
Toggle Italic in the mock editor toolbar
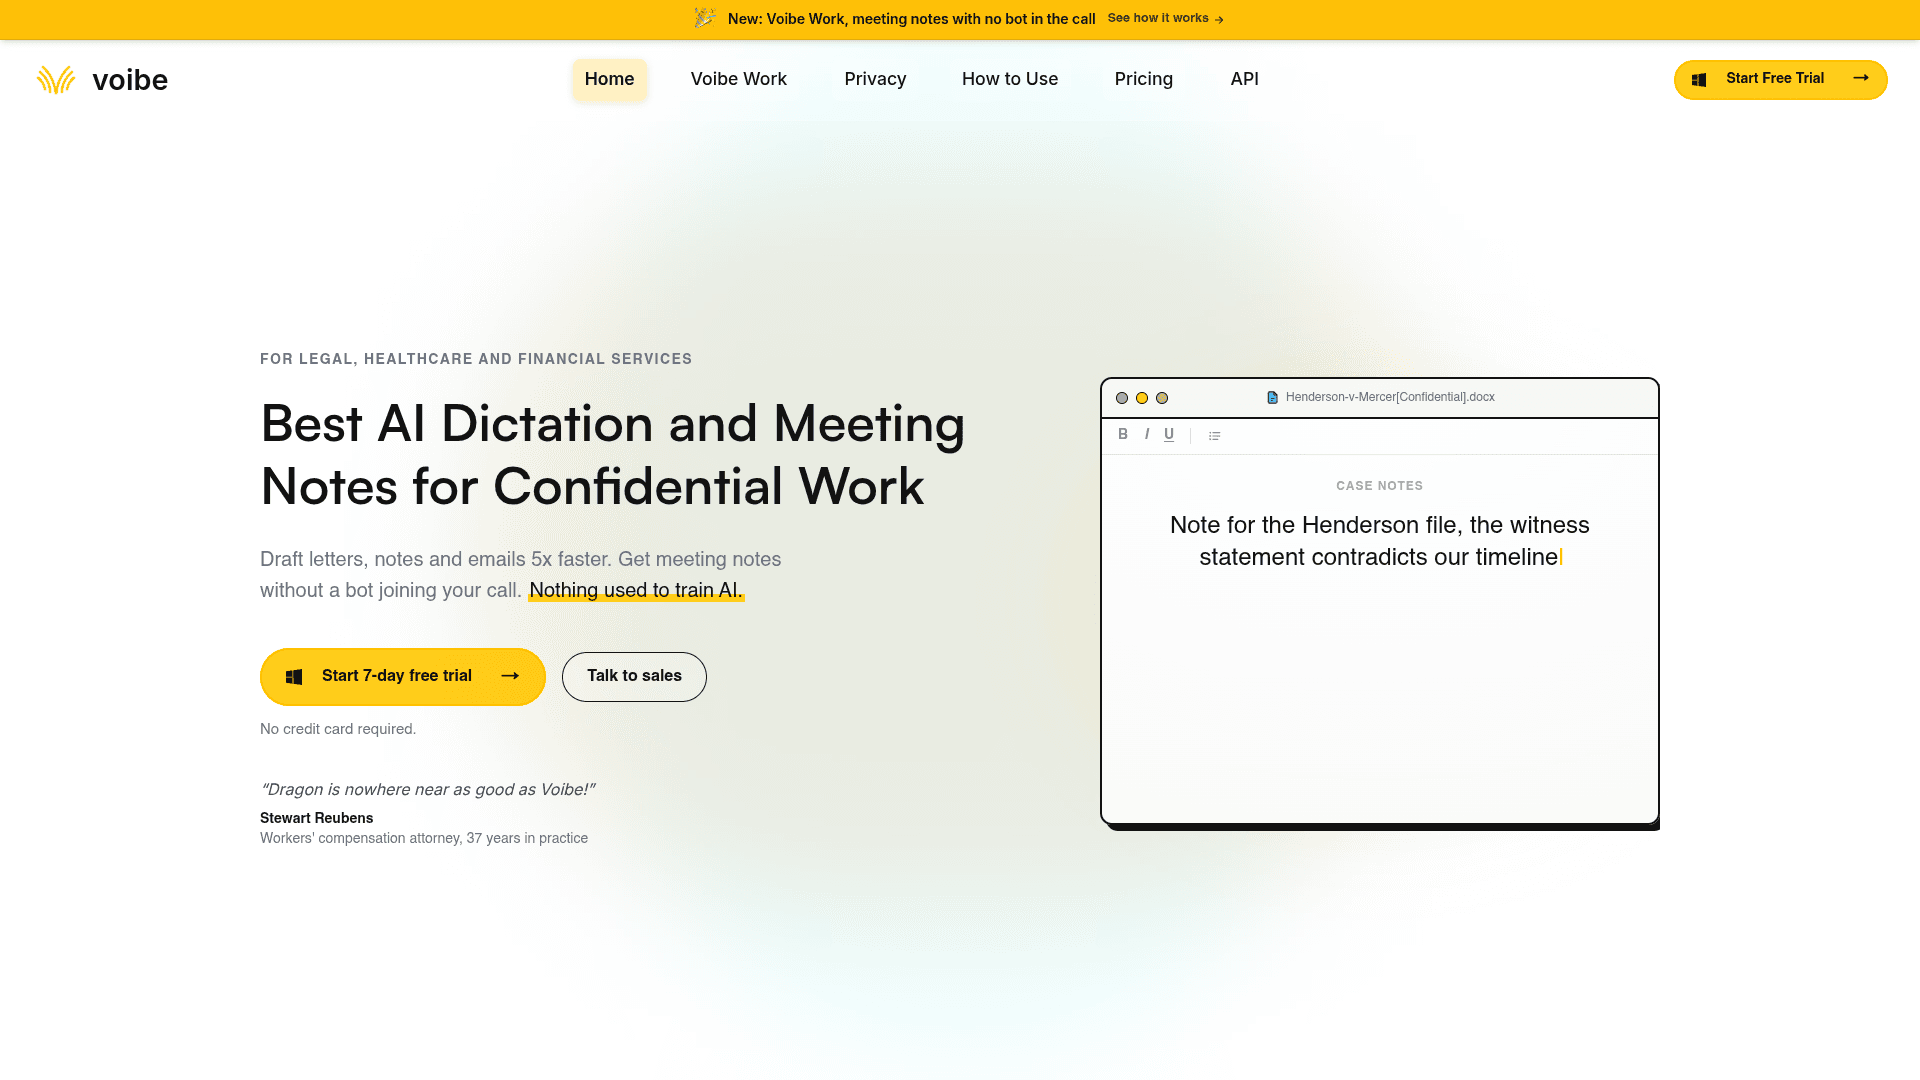tap(1146, 434)
